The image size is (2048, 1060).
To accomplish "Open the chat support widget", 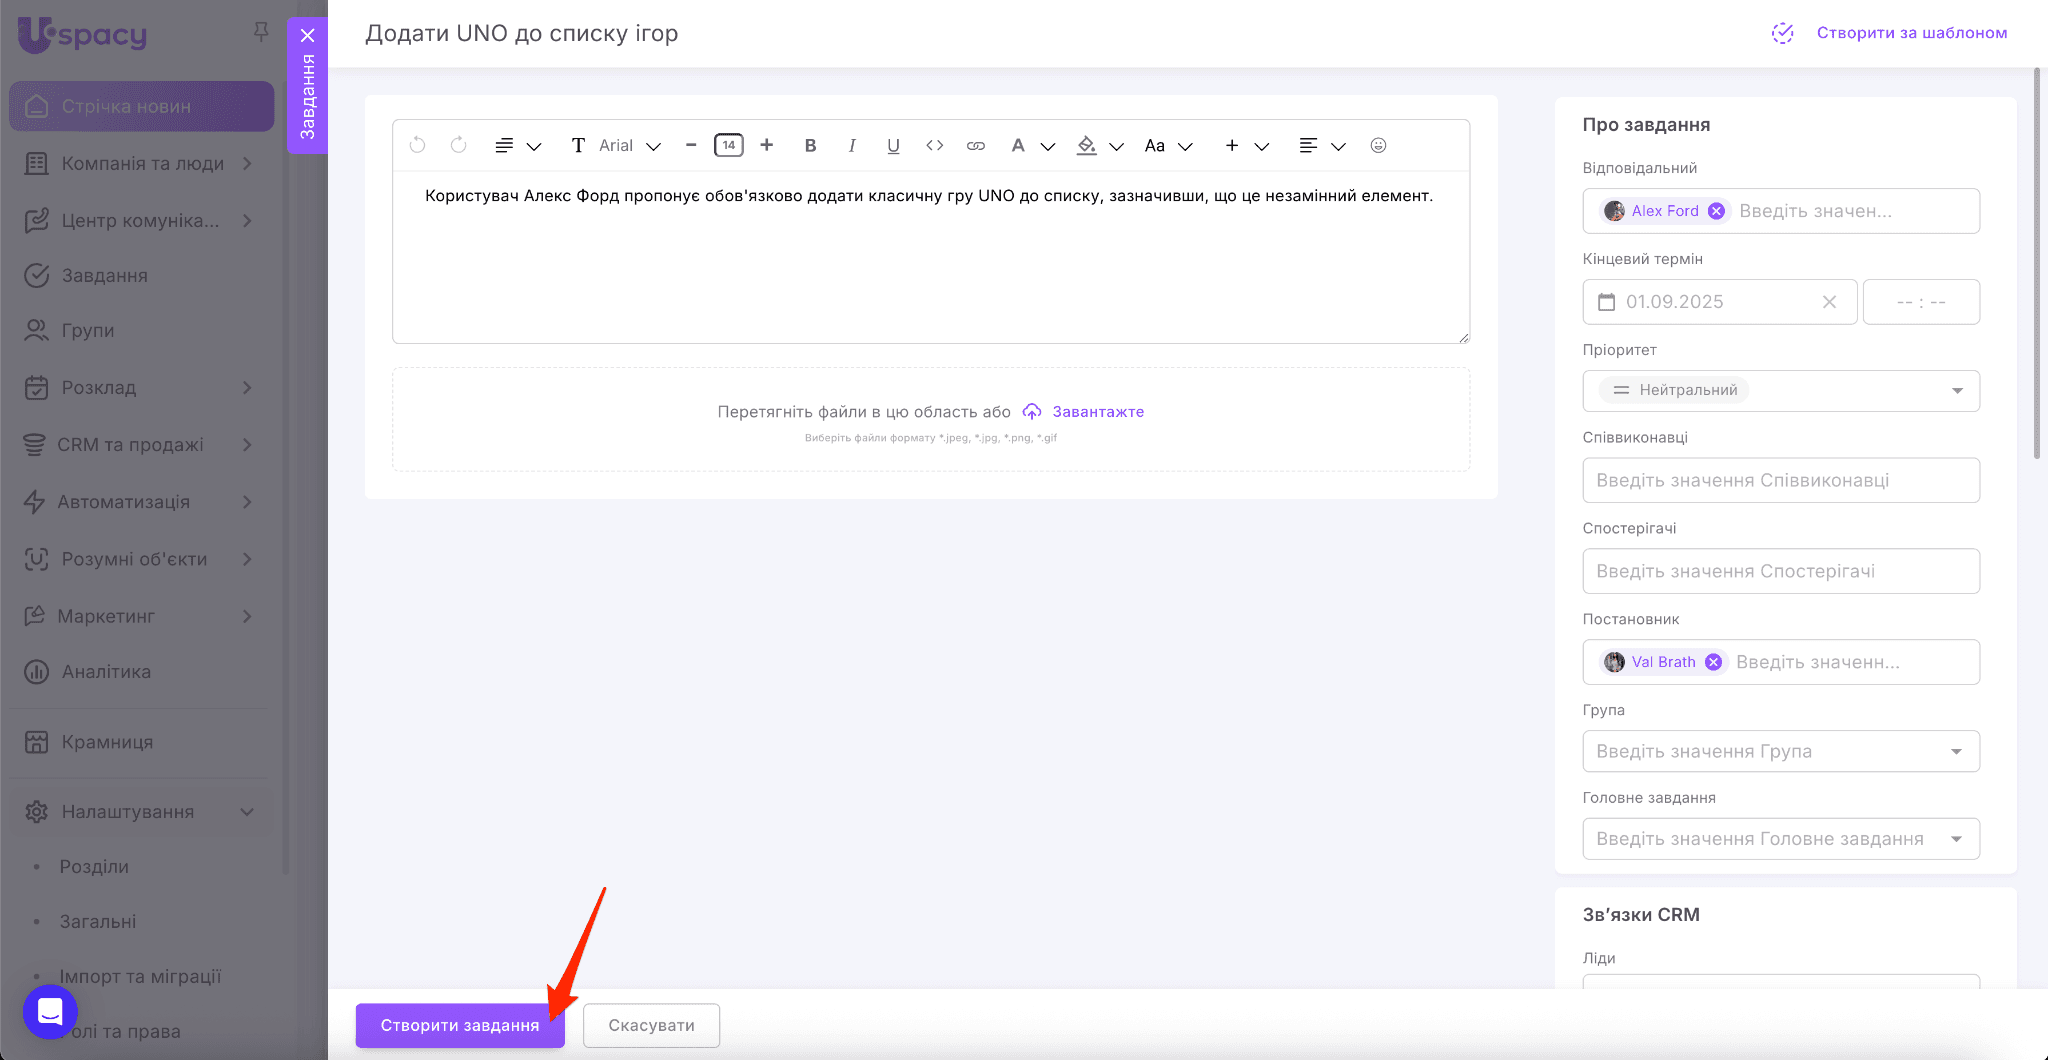I will 50,1012.
